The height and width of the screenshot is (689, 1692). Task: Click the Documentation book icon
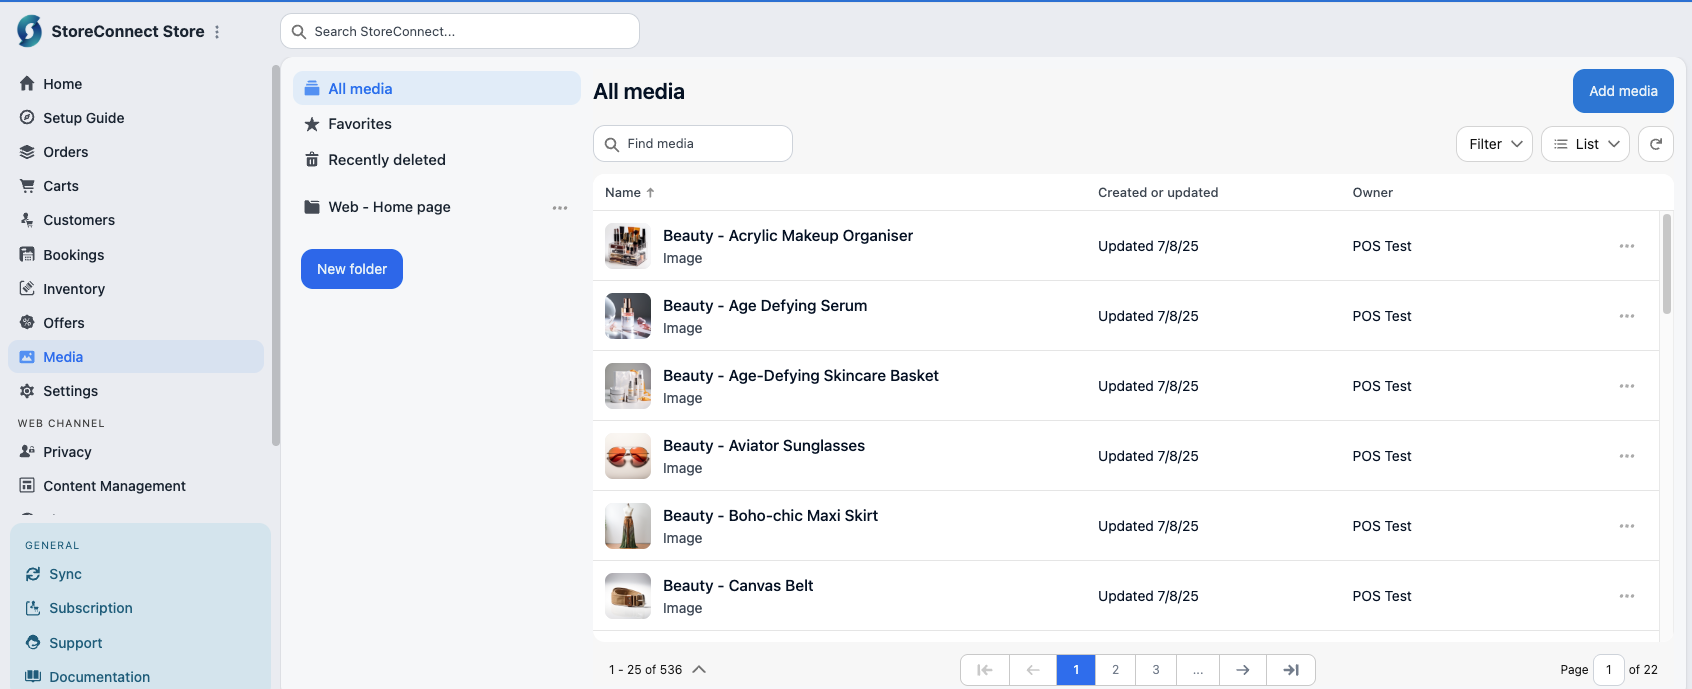click(33, 677)
